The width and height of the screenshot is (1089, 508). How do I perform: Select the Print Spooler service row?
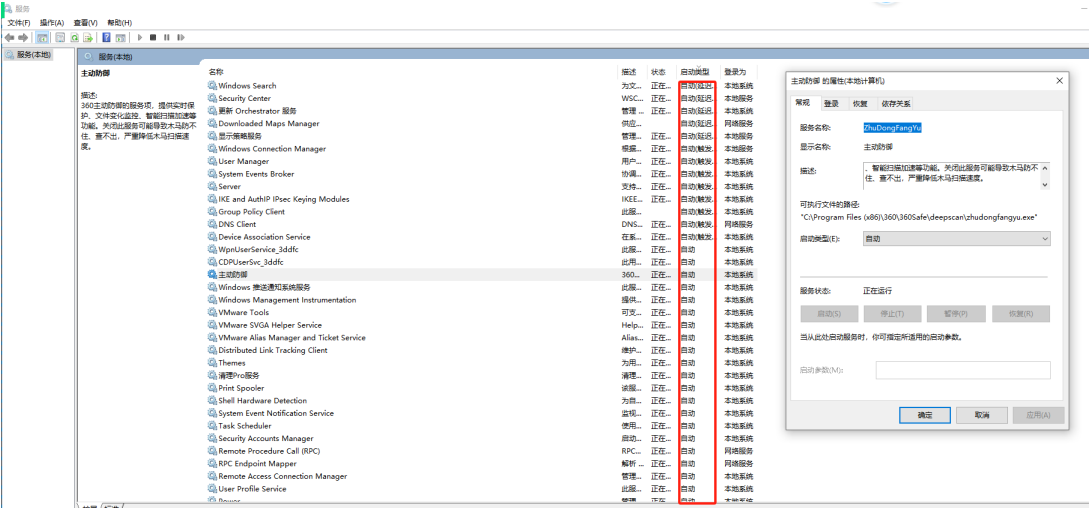[483, 388]
